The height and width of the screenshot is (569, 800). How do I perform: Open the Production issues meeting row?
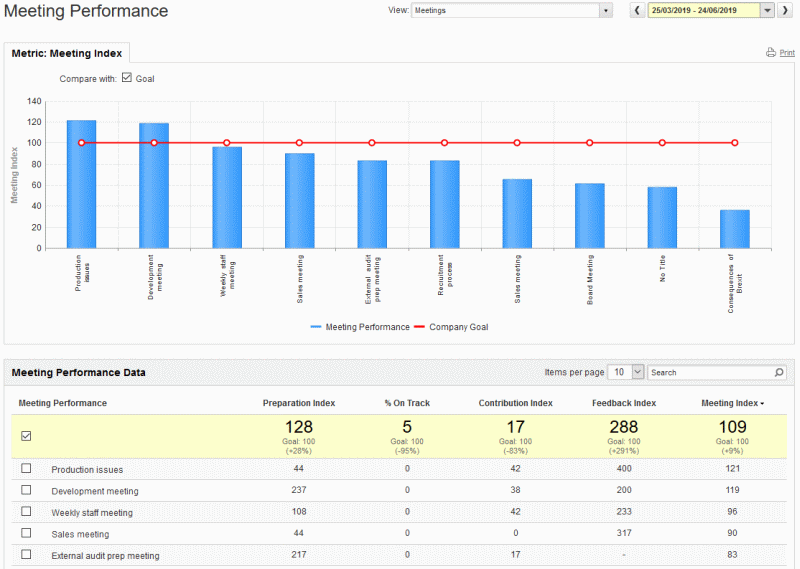[87, 469]
